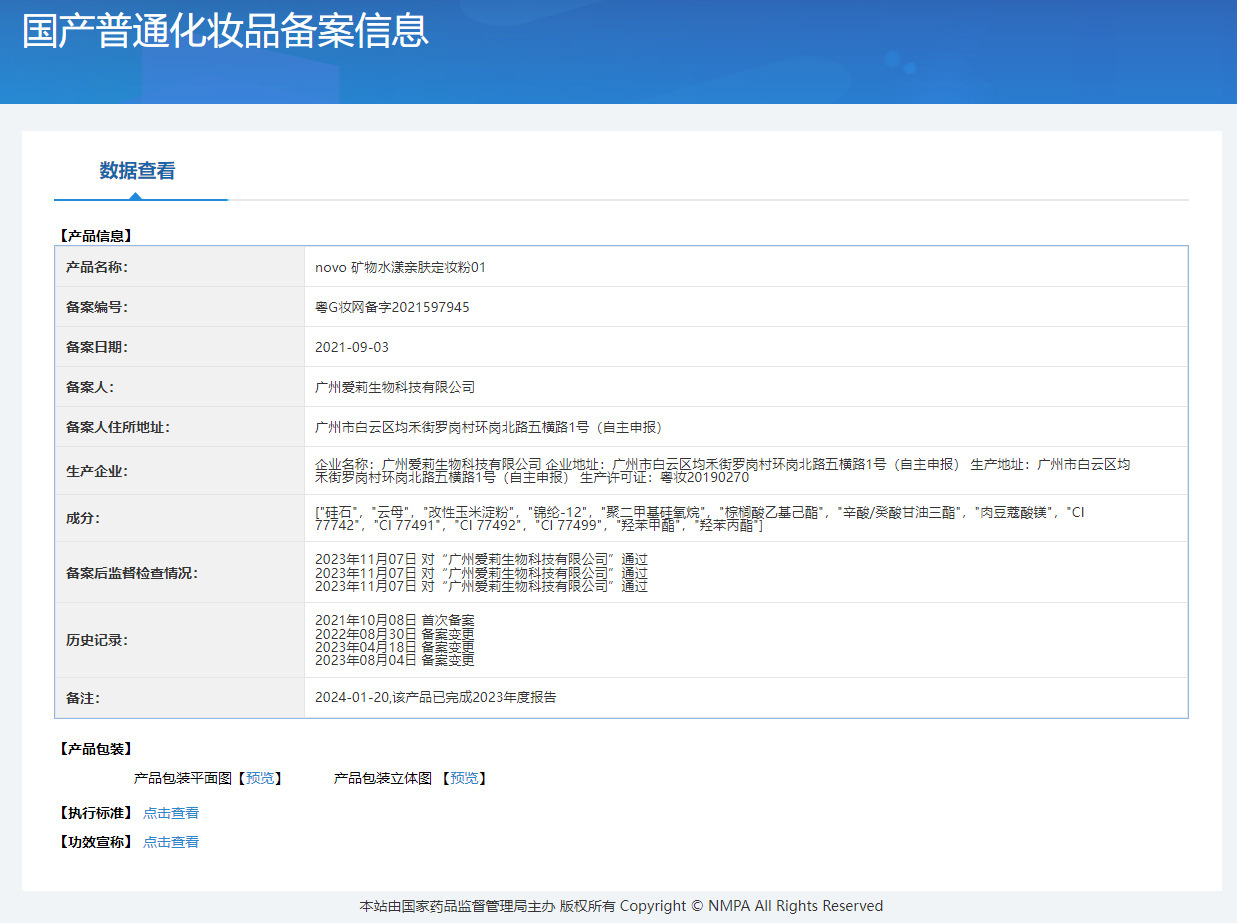Click the 备案人 row label

point(90,387)
